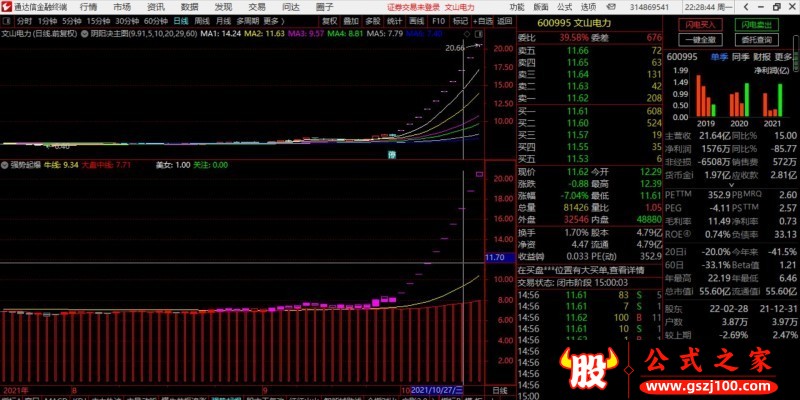Click the 卖一 price 11.62 row
Image resolution: width=800 pixels, height=400 pixels.
click(590, 98)
